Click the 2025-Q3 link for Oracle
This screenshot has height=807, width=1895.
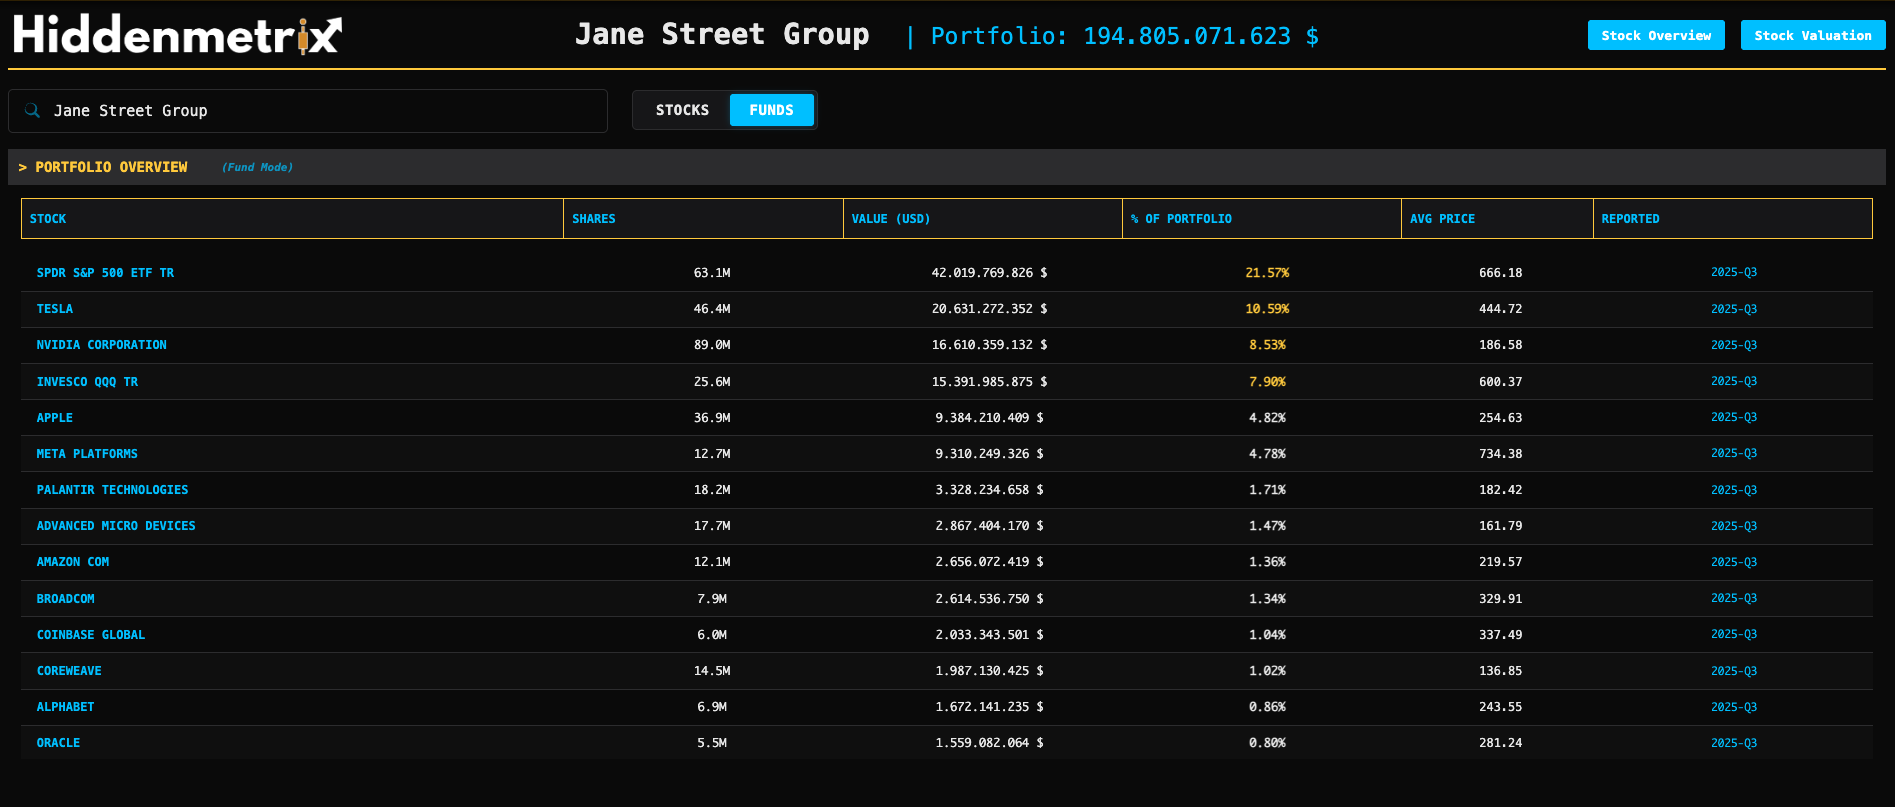(1733, 743)
